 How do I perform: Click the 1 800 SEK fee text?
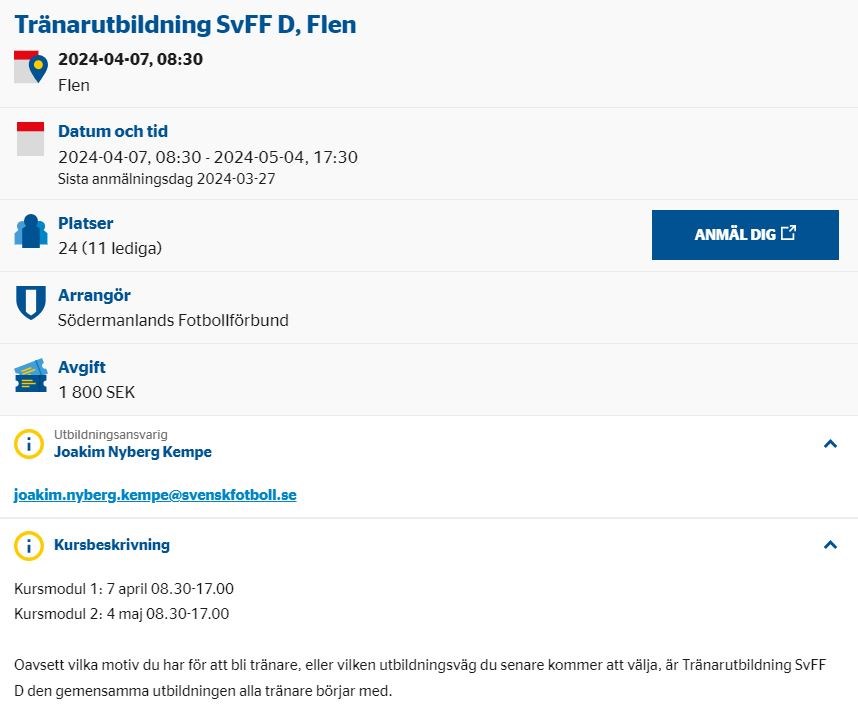pyautogui.click(x=97, y=392)
